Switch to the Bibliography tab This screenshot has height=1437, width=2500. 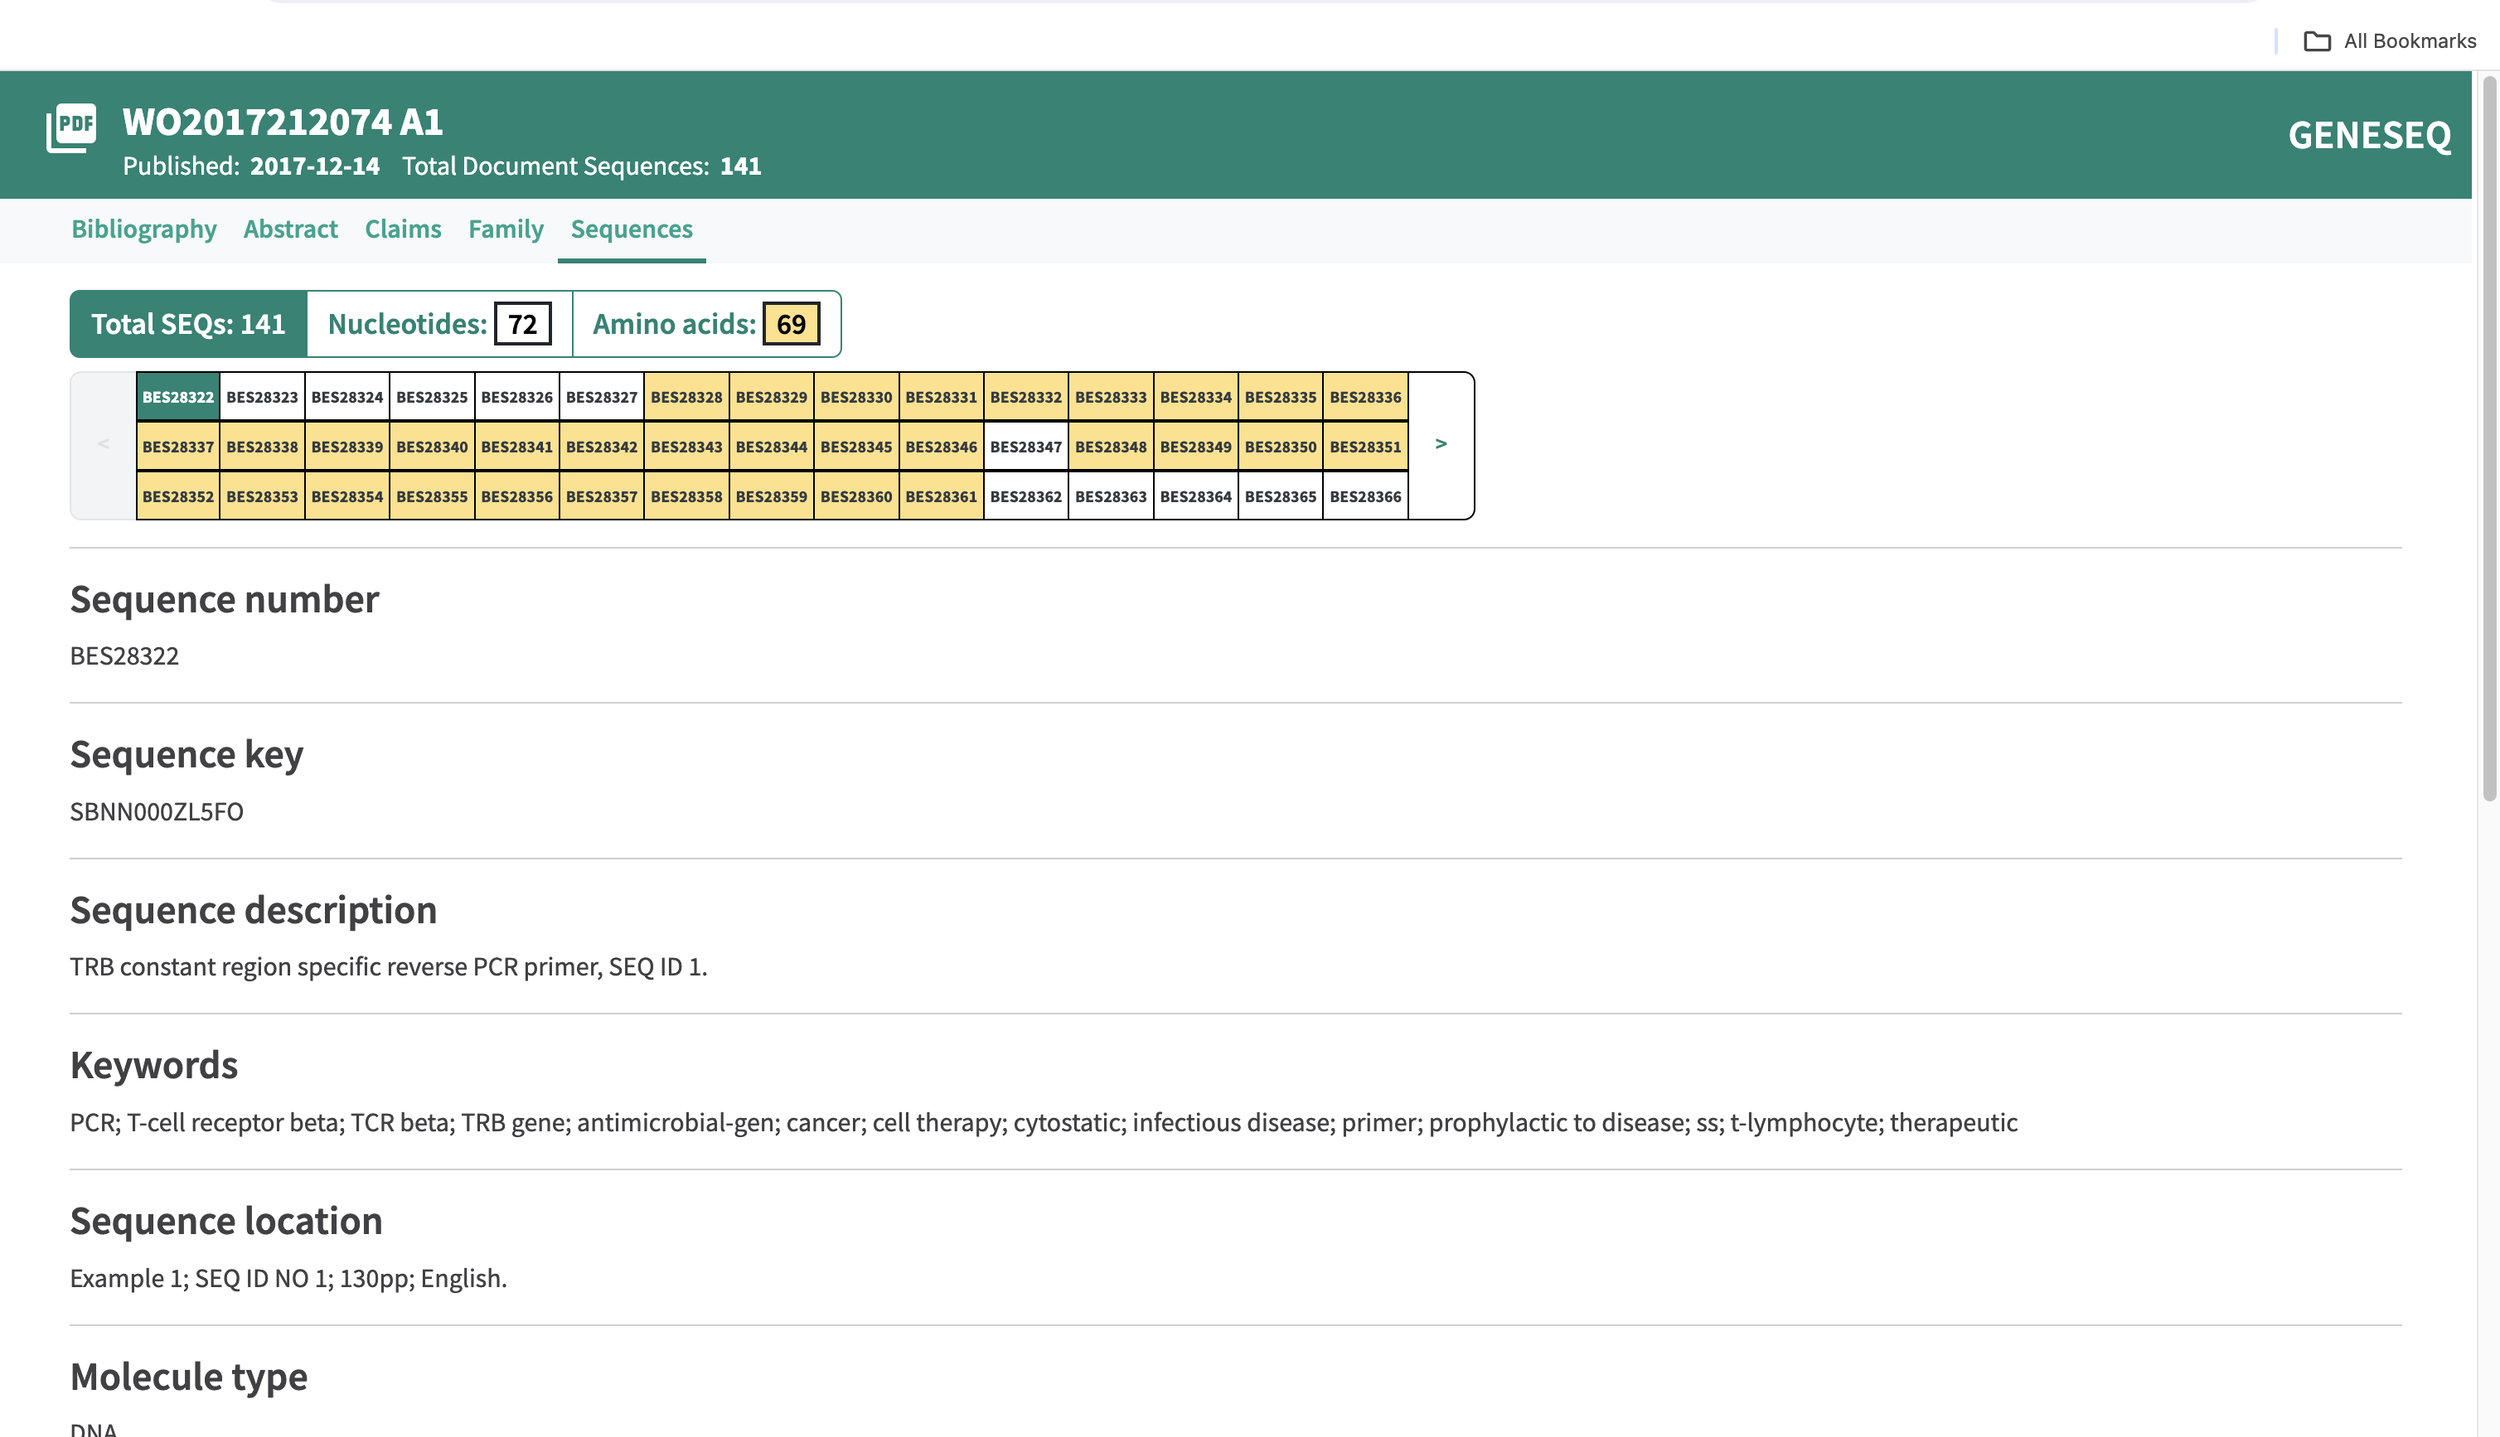pos(144,229)
